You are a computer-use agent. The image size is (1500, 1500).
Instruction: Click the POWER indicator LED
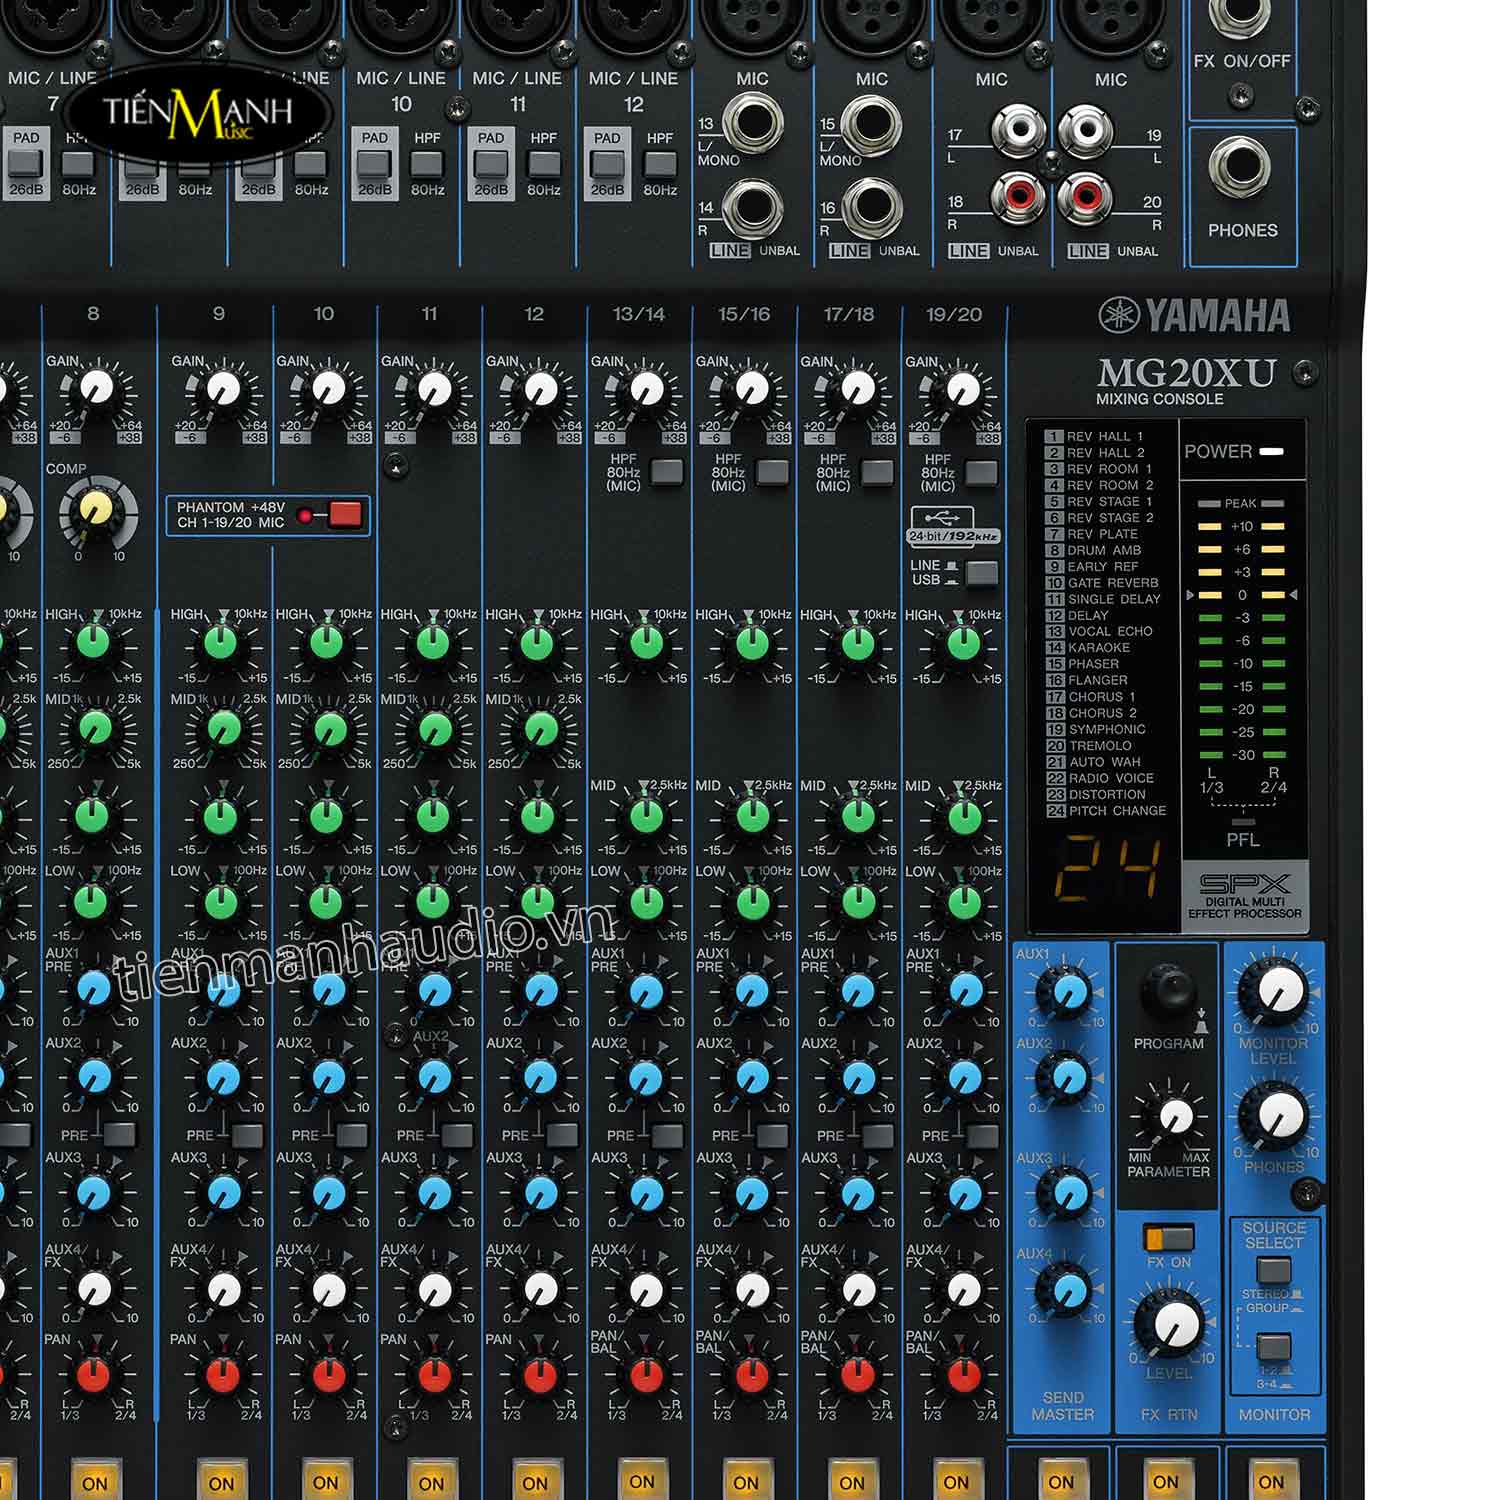(1271, 452)
